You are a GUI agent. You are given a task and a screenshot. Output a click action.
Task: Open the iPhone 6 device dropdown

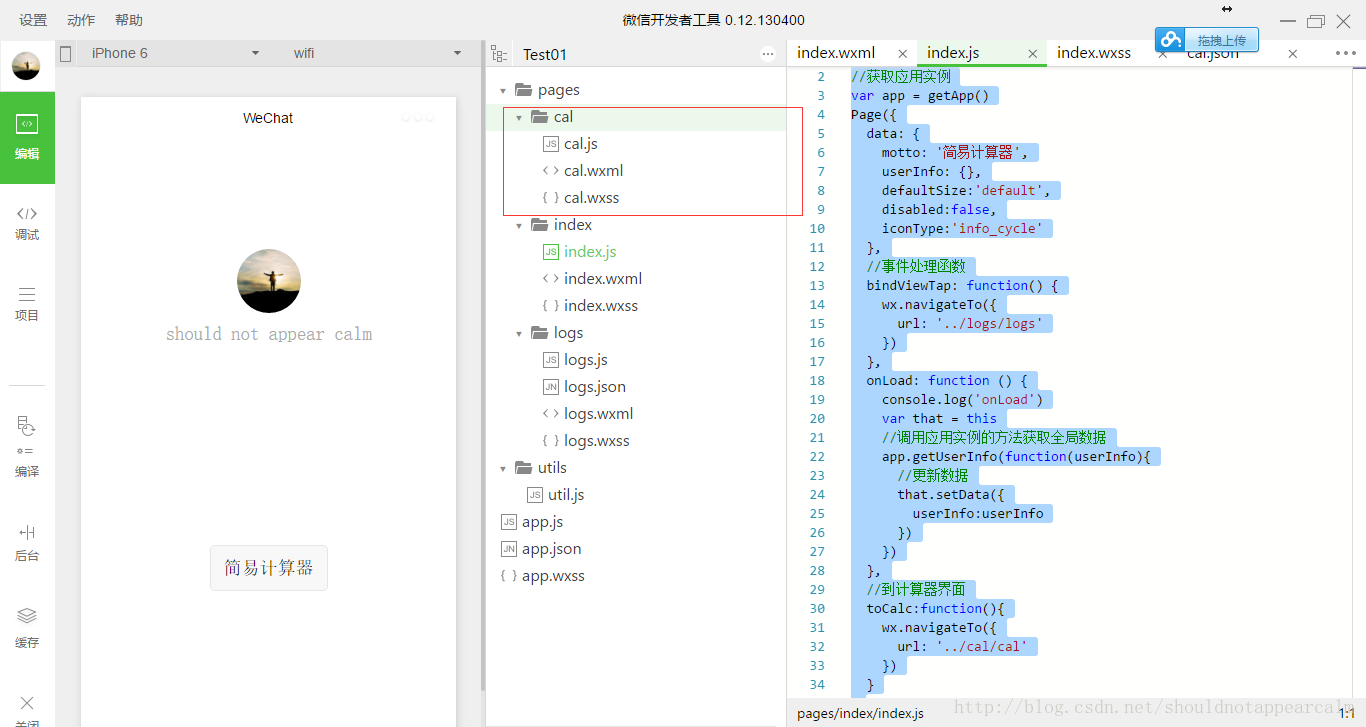point(174,53)
